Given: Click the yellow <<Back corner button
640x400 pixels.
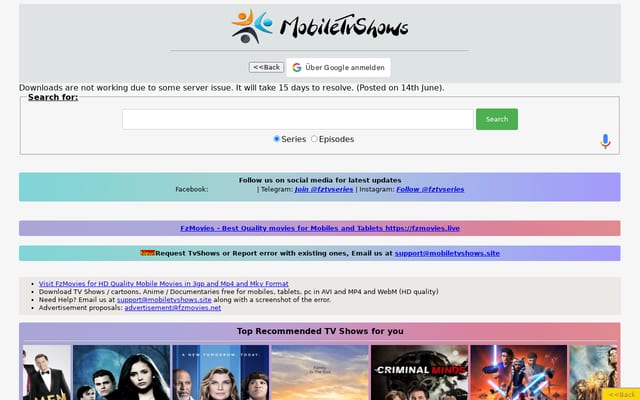Looking at the screenshot, I should (x=621, y=394).
